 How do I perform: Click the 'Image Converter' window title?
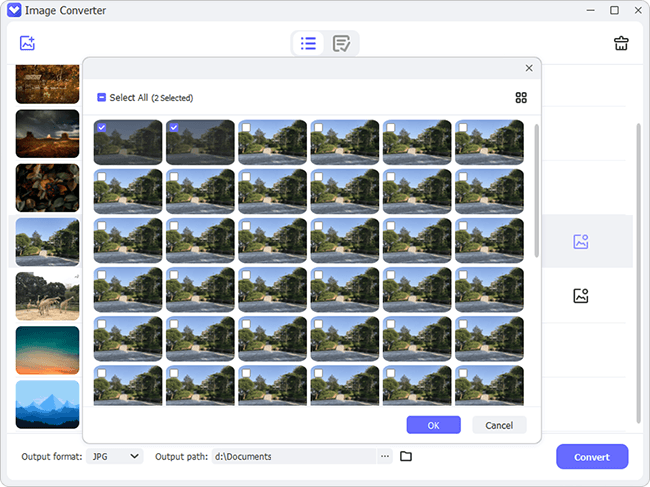pos(65,10)
